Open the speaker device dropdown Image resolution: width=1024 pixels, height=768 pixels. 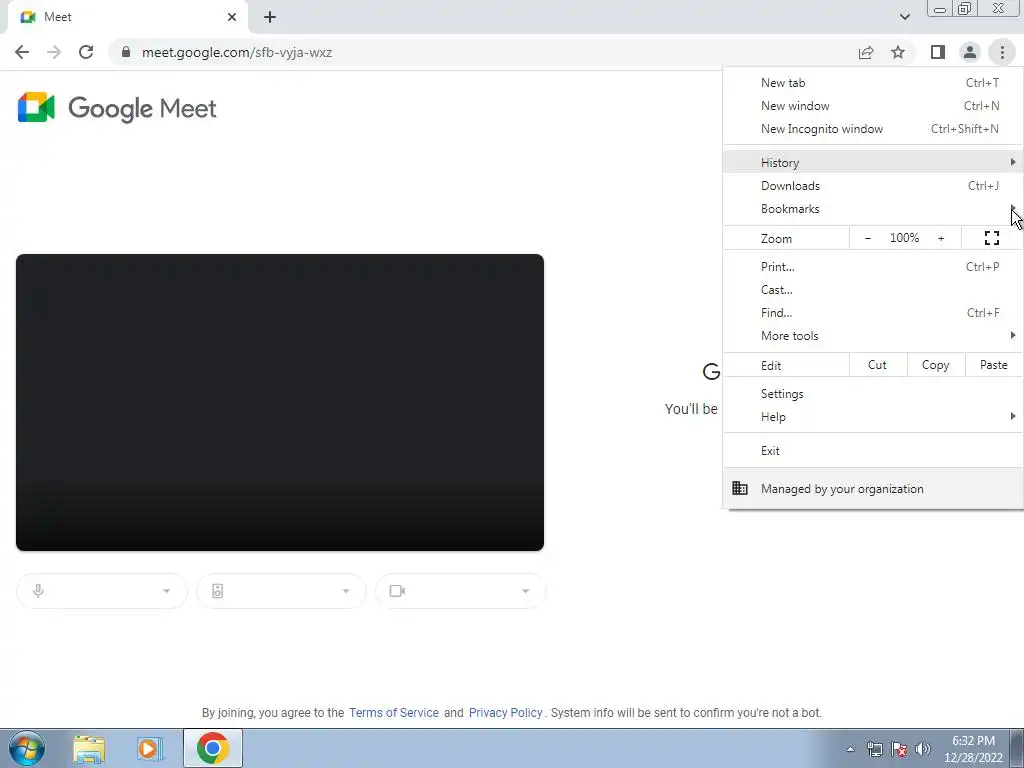[x=281, y=591]
